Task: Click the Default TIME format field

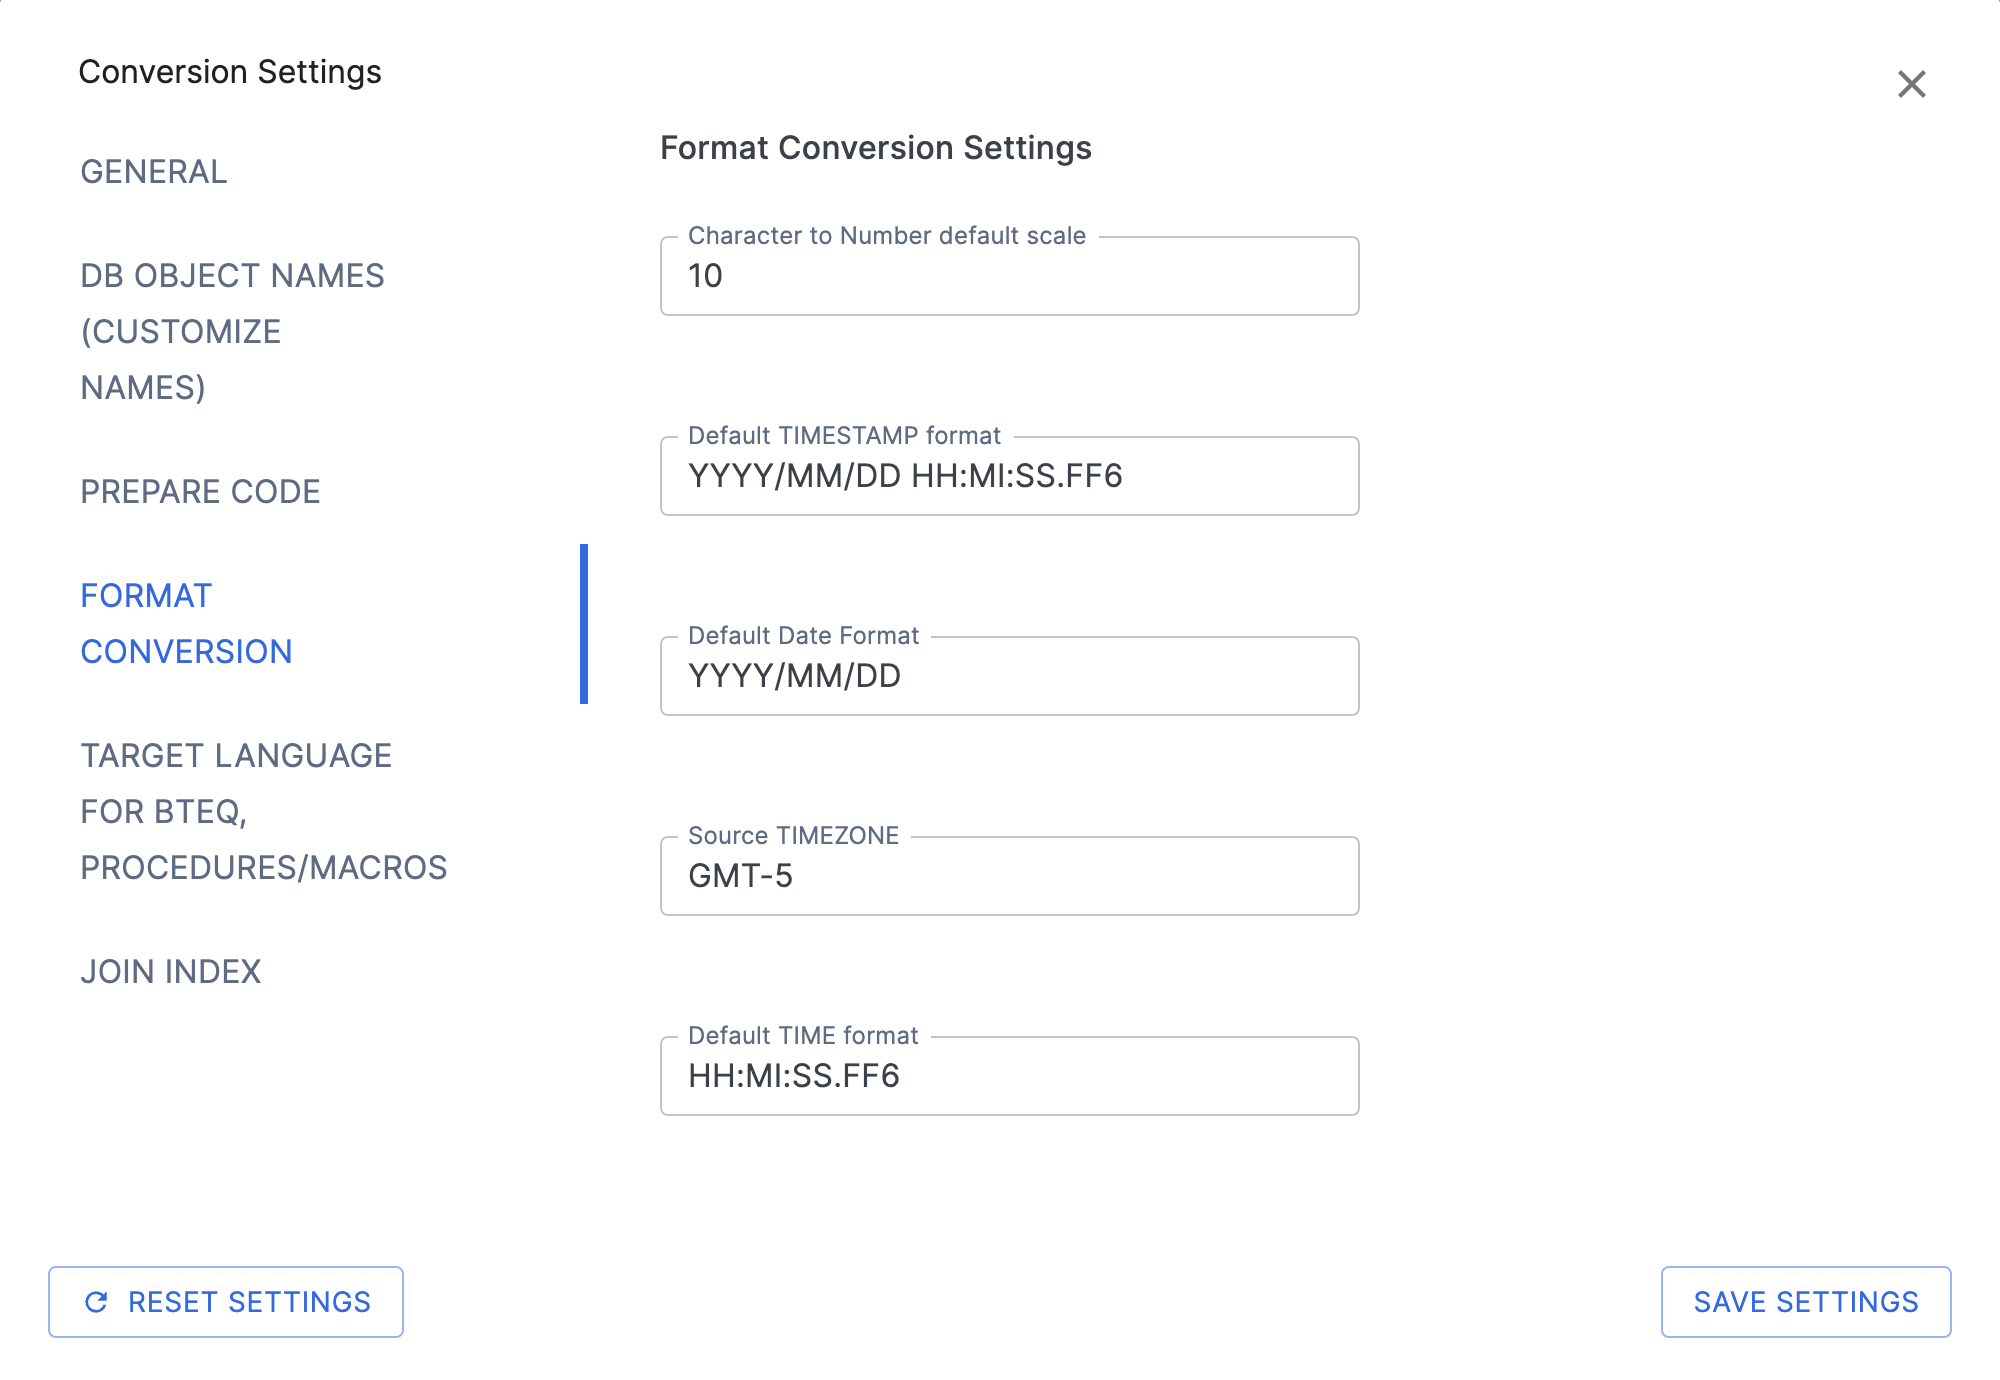Action: 1008,1076
